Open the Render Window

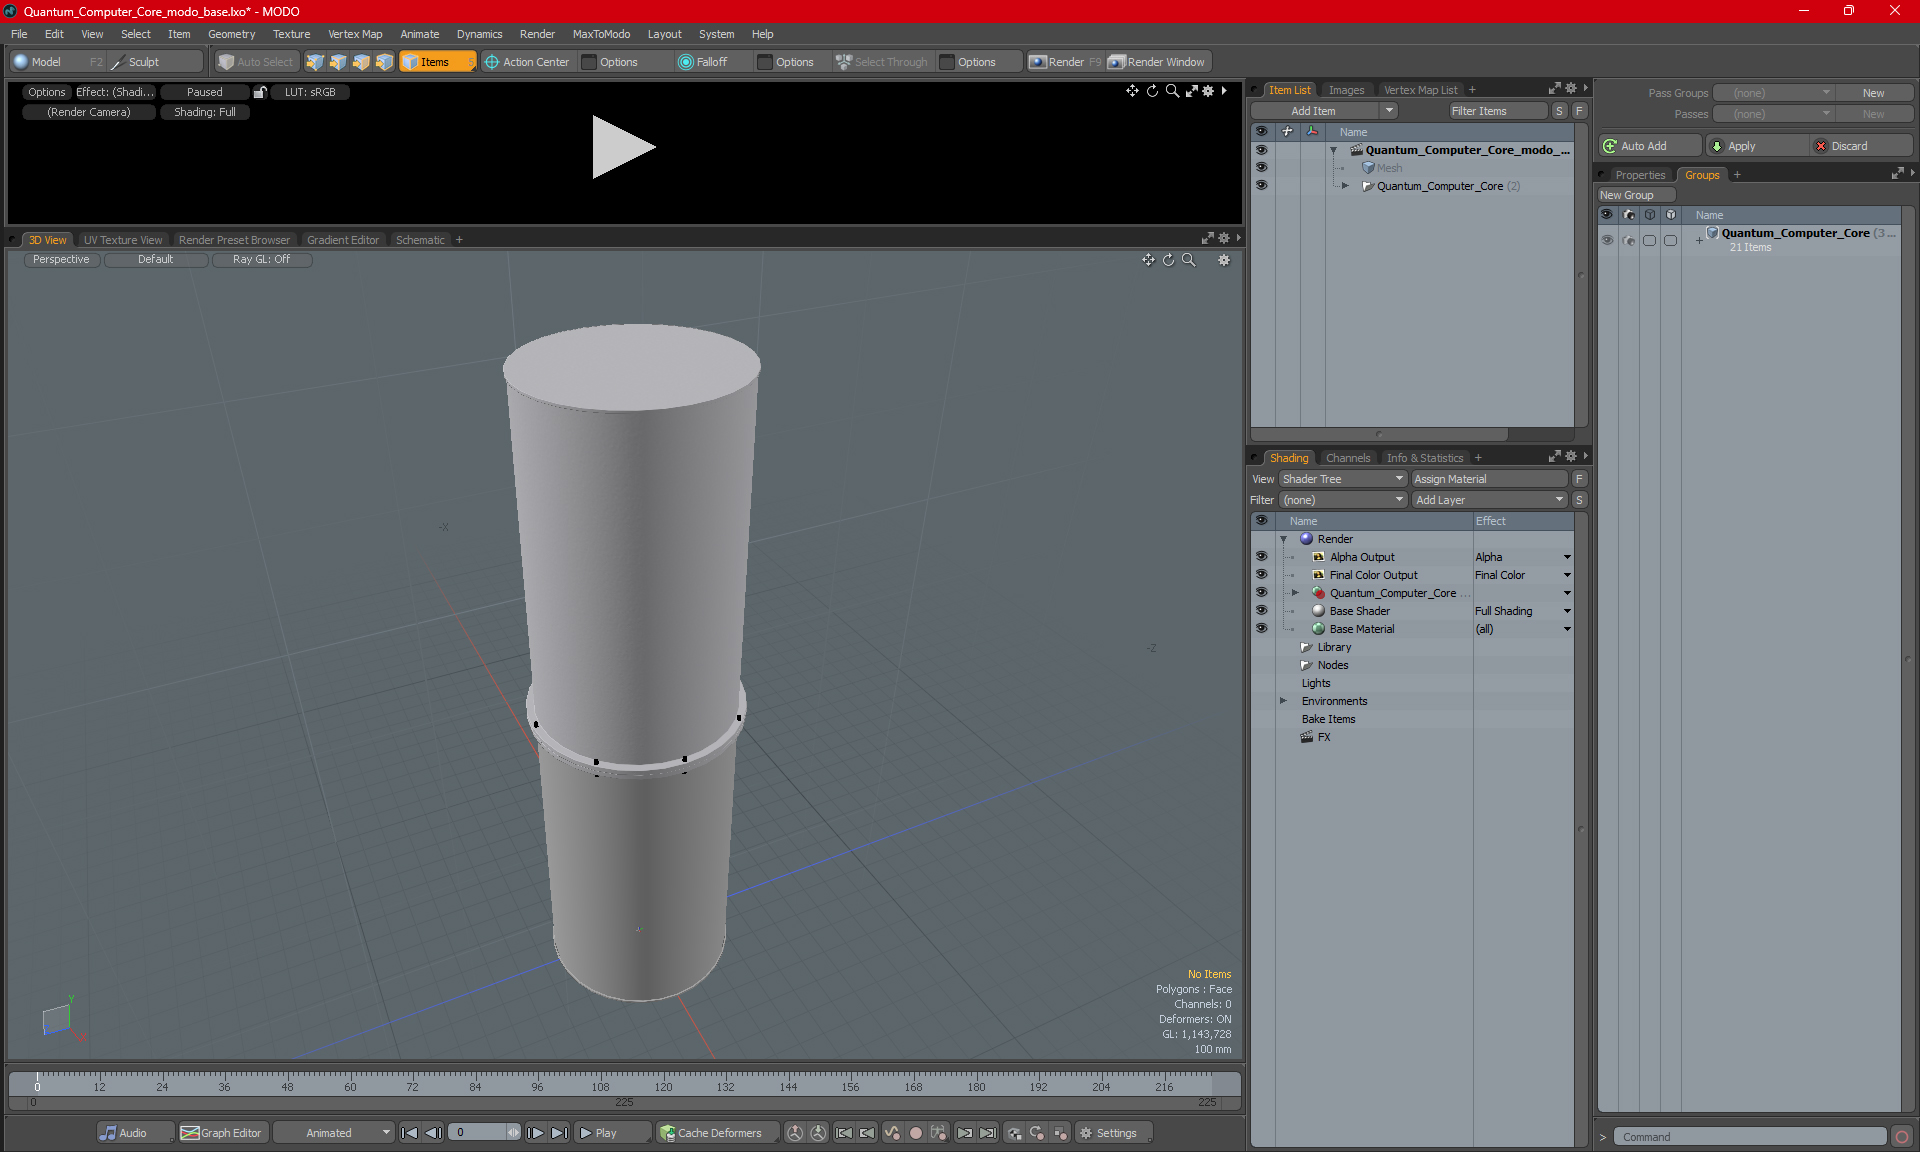1158,62
